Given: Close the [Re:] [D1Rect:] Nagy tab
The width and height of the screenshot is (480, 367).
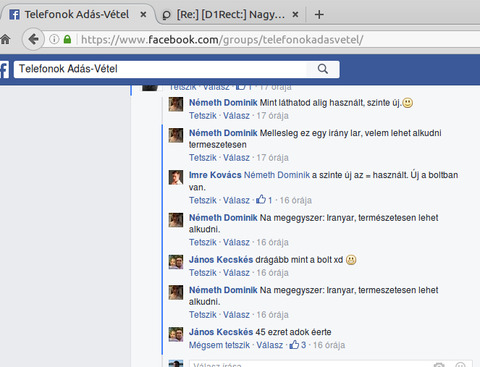Looking at the screenshot, I should point(295,14).
